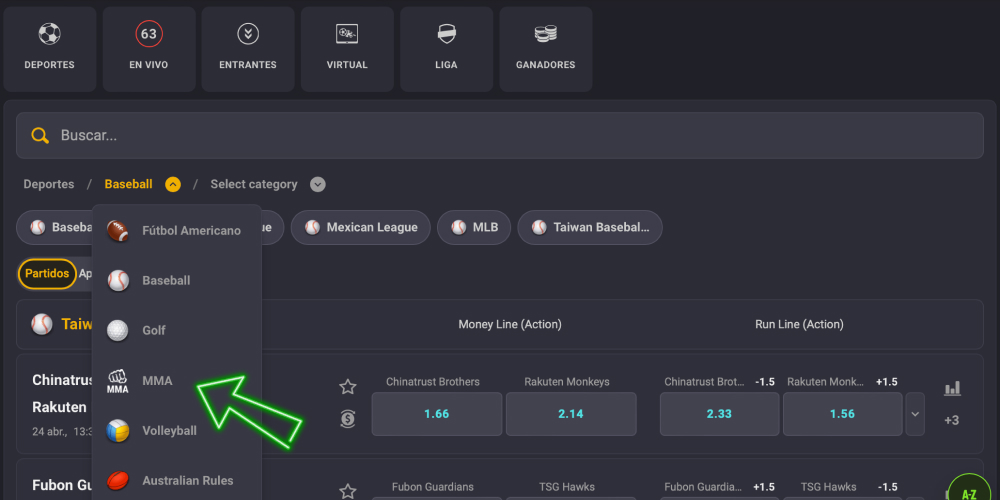Open the Entrantes upcoming events

click(x=248, y=49)
